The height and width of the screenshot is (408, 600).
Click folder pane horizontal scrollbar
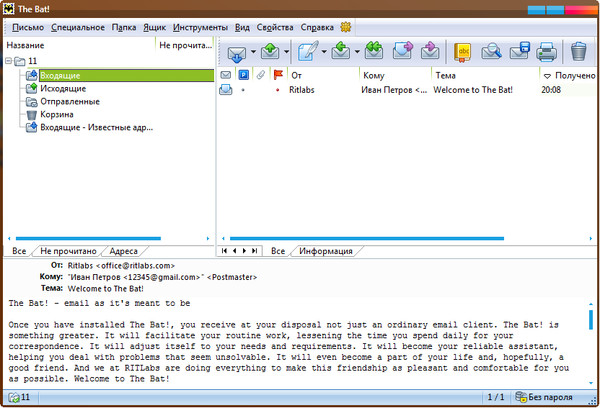88,238
